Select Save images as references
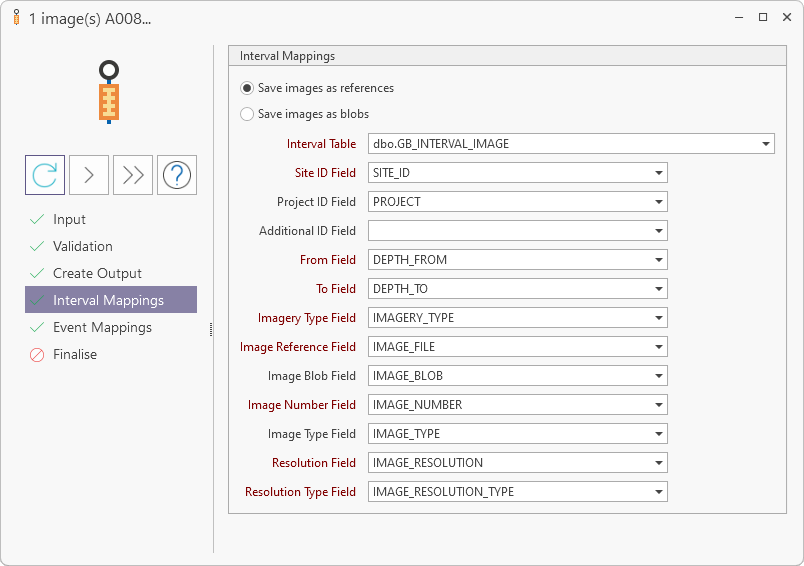This screenshot has width=804, height=566. 247,88
